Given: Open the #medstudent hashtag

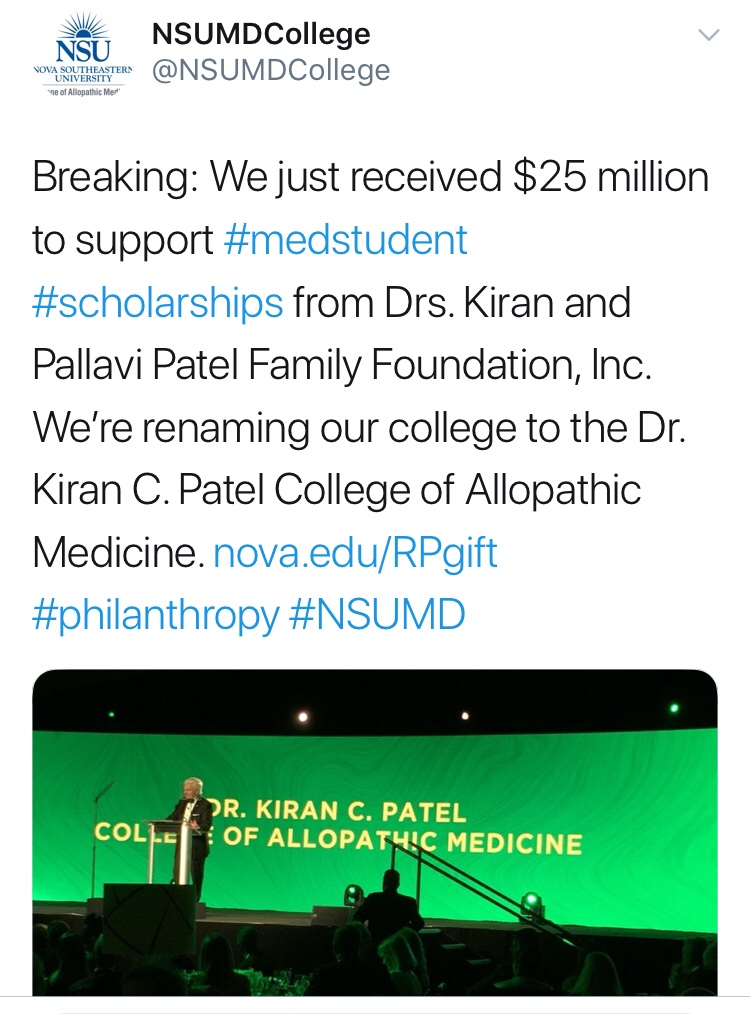Looking at the screenshot, I should click(345, 240).
